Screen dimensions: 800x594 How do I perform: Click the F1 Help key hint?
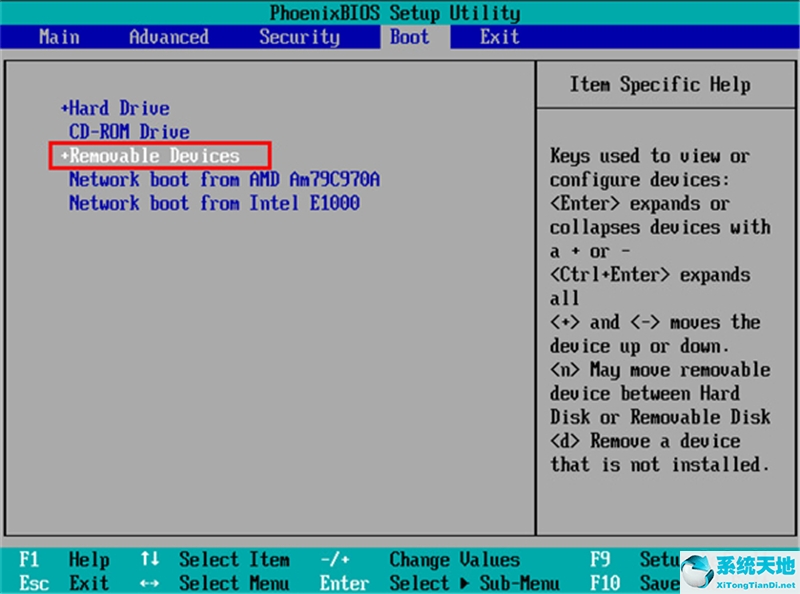click(64, 560)
